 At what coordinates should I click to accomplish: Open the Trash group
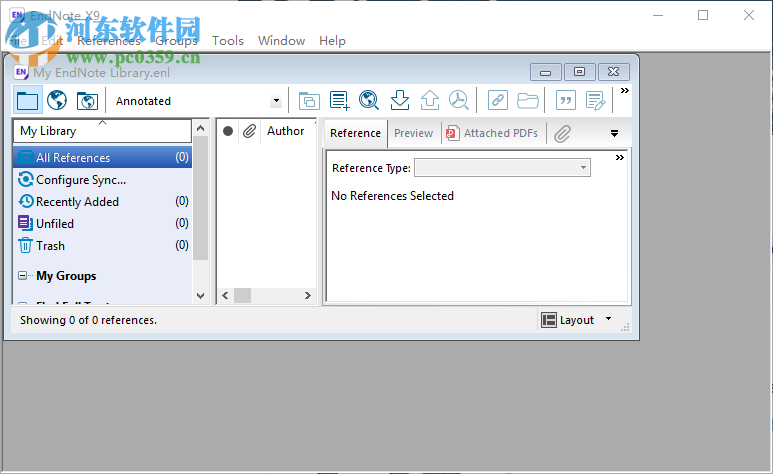pyautogui.click(x=103, y=245)
